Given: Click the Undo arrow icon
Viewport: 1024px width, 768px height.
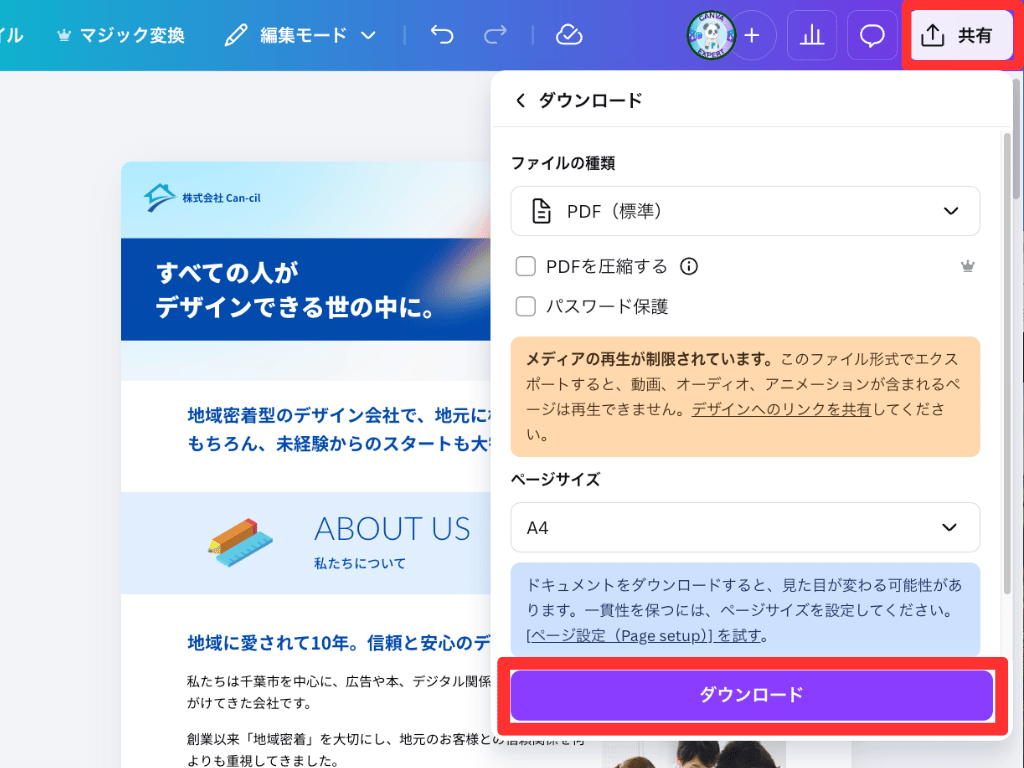Looking at the screenshot, I should (441, 34).
